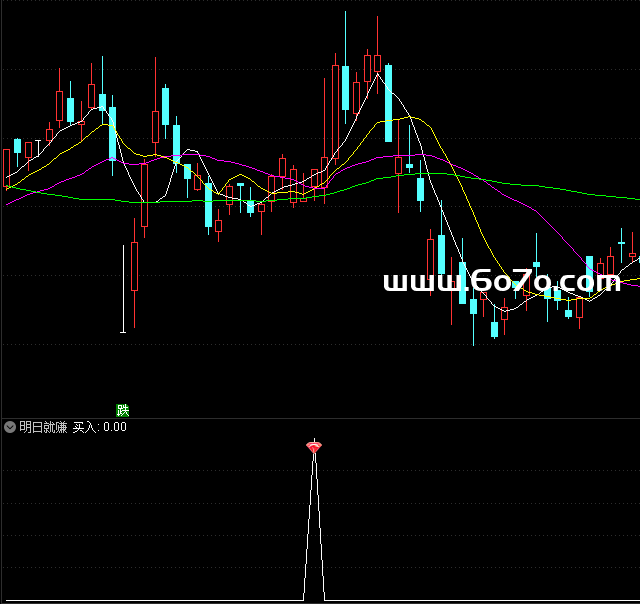The height and width of the screenshot is (604, 640).
Task: Click the 明日就赚 indicator name label
Action: pos(43,427)
